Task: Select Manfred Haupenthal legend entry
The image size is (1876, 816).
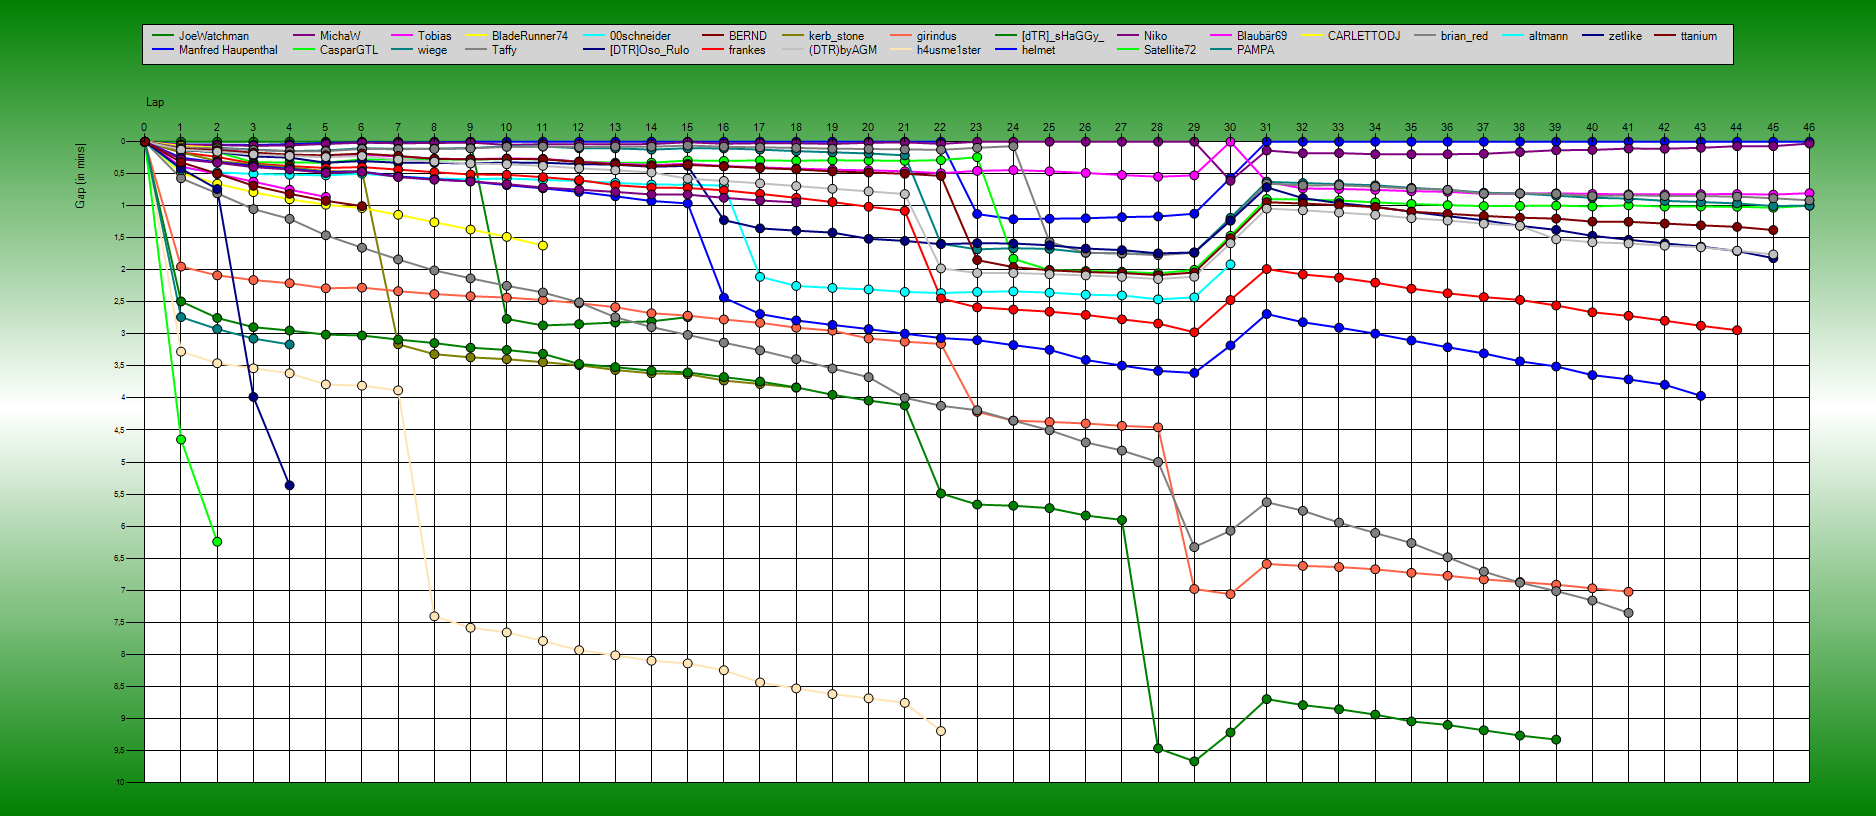Action: pyautogui.click(x=228, y=50)
